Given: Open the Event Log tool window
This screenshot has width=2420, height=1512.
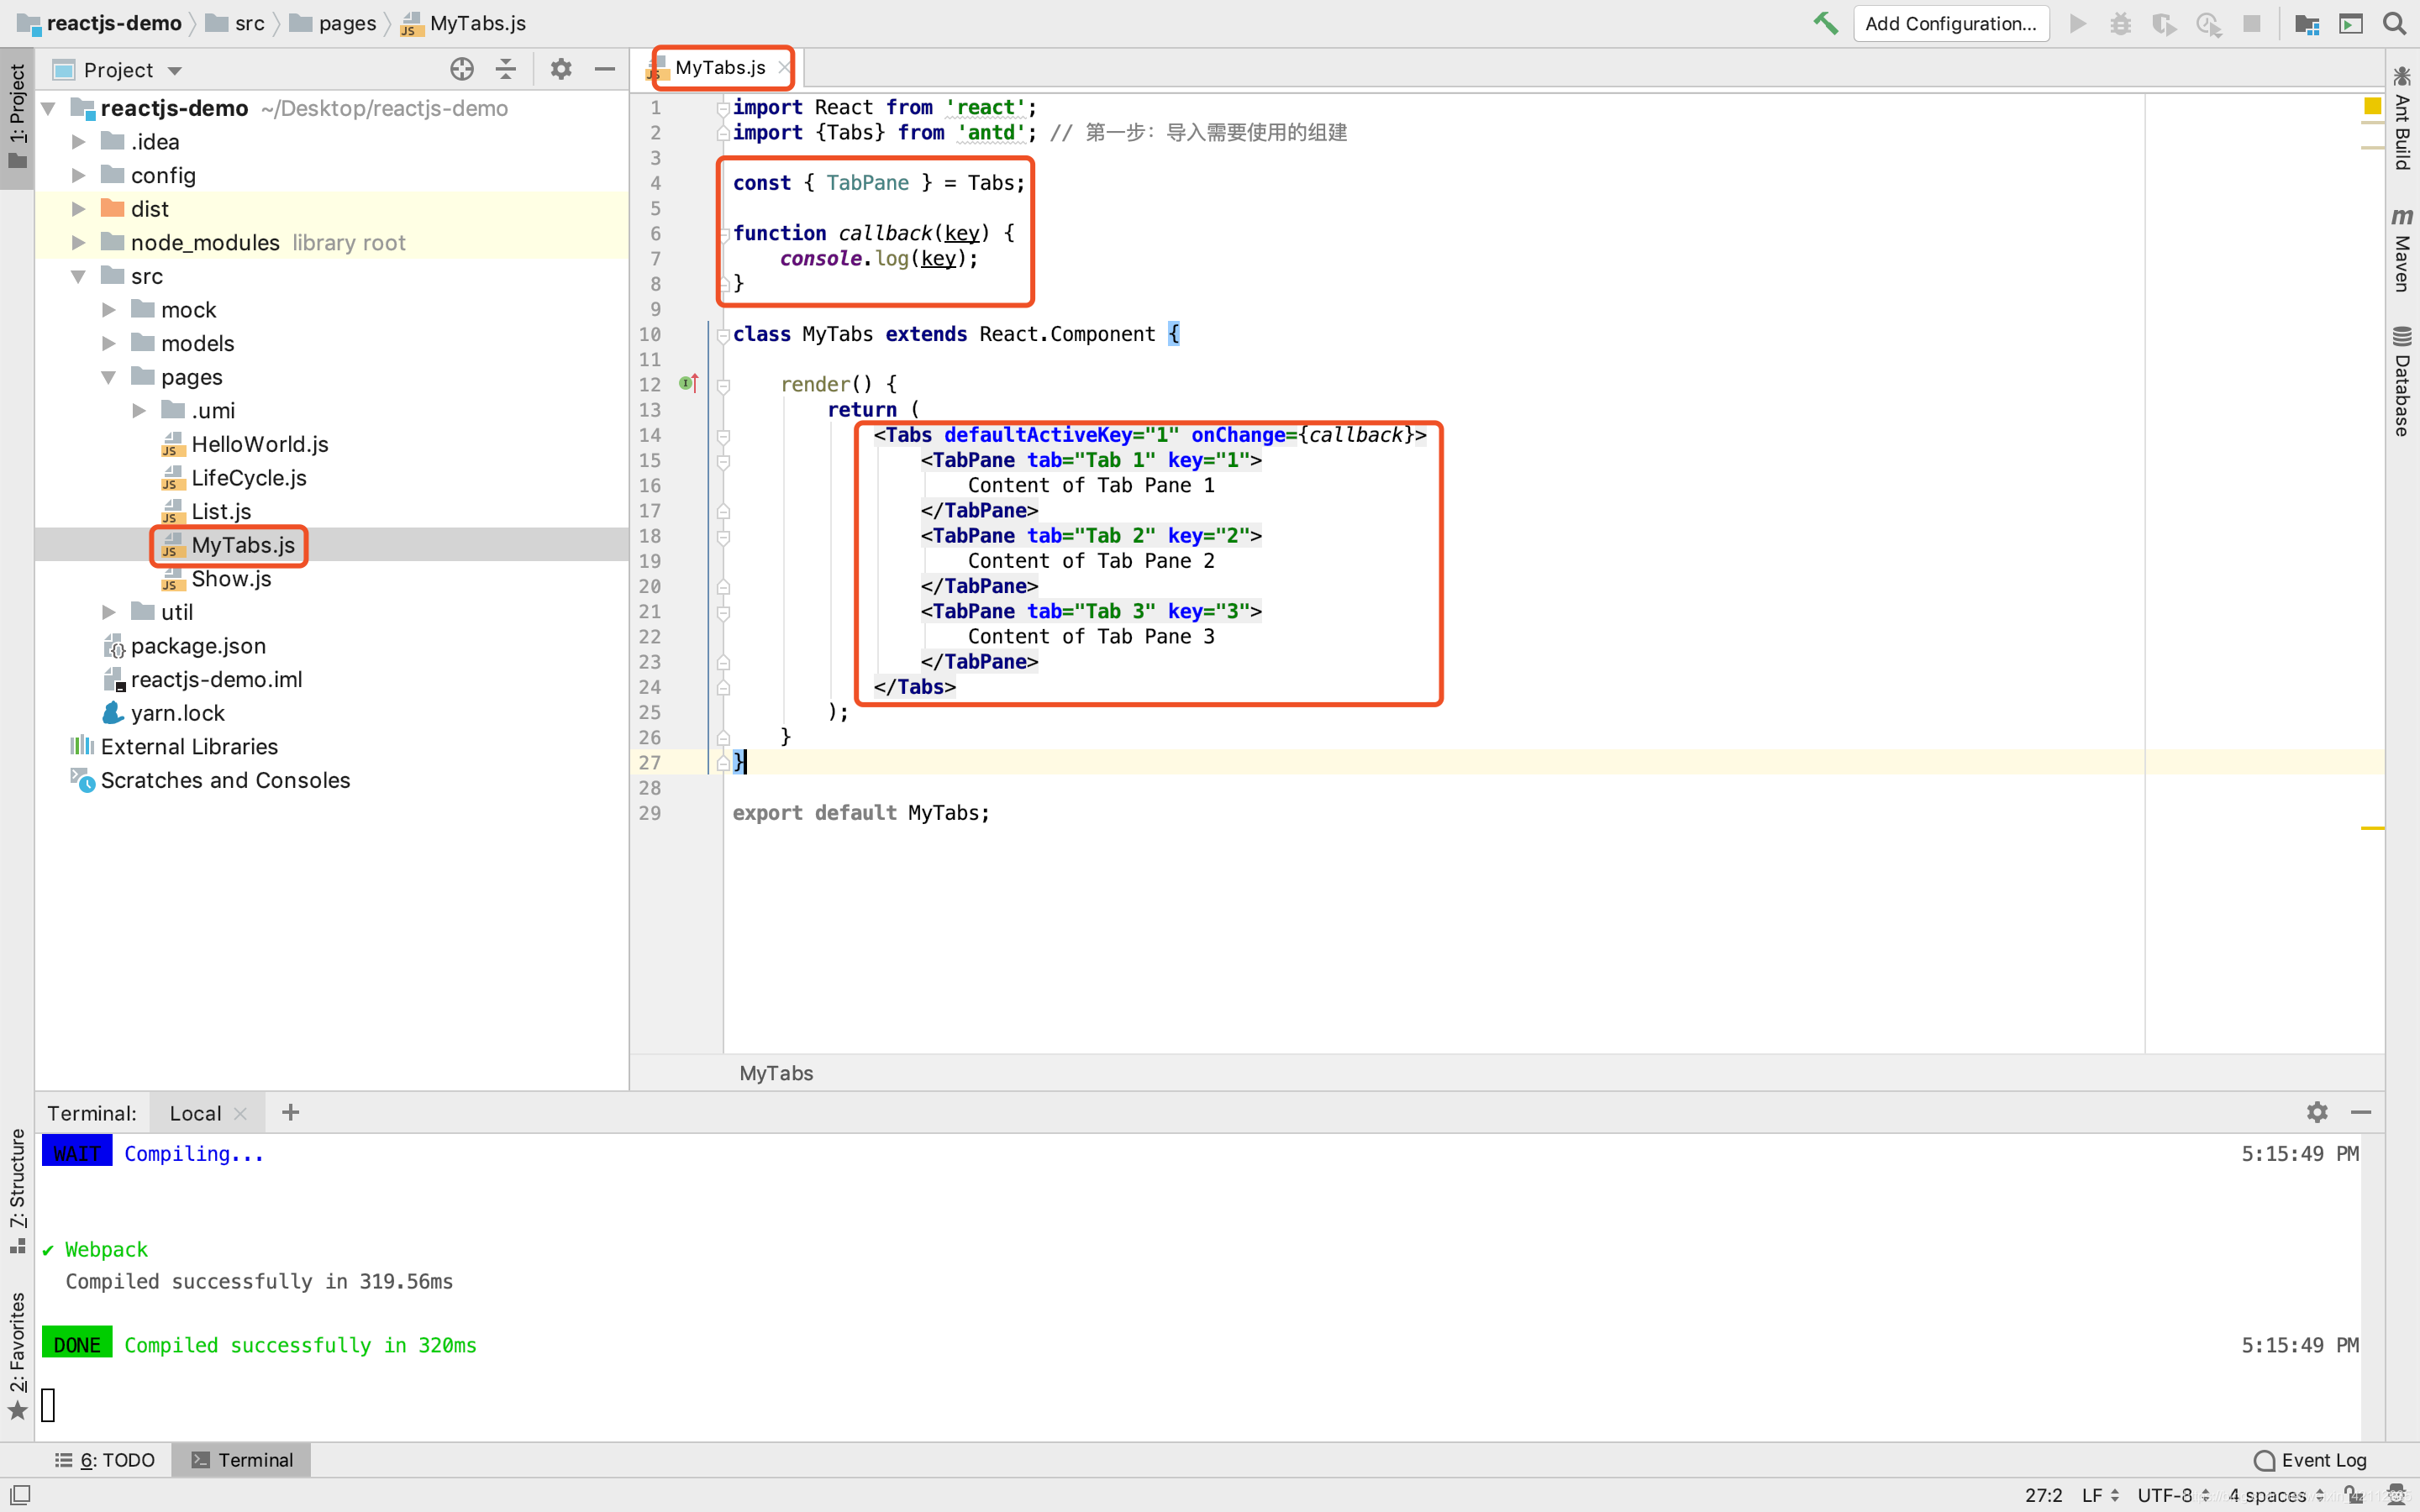Looking at the screenshot, I should pyautogui.click(x=2311, y=1460).
